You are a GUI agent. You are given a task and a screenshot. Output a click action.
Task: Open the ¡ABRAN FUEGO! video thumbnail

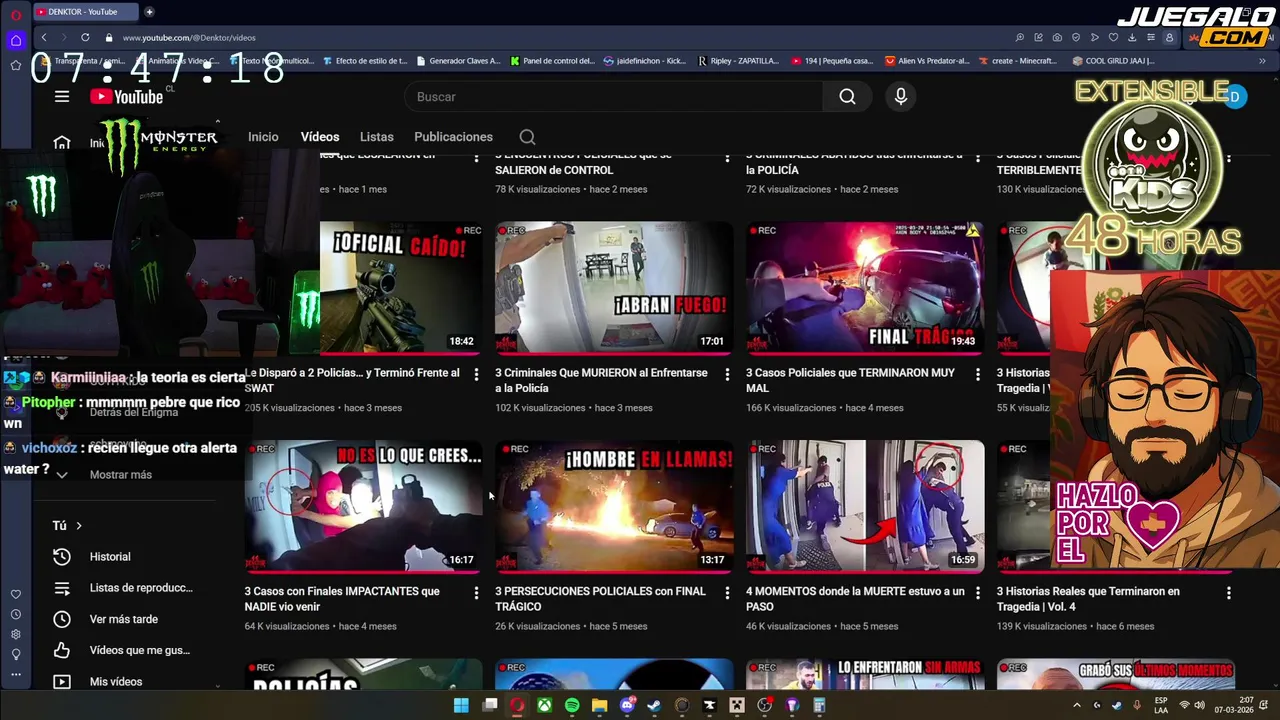click(614, 287)
